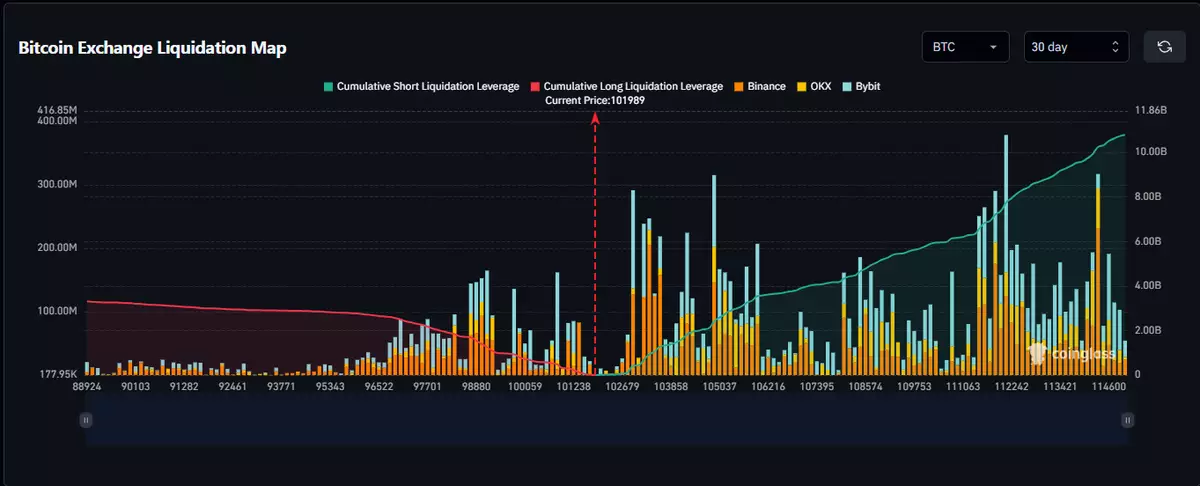Click the 105037 x-axis price label
This screenshot has height=486, width=1200.
[x=719, y=386]
